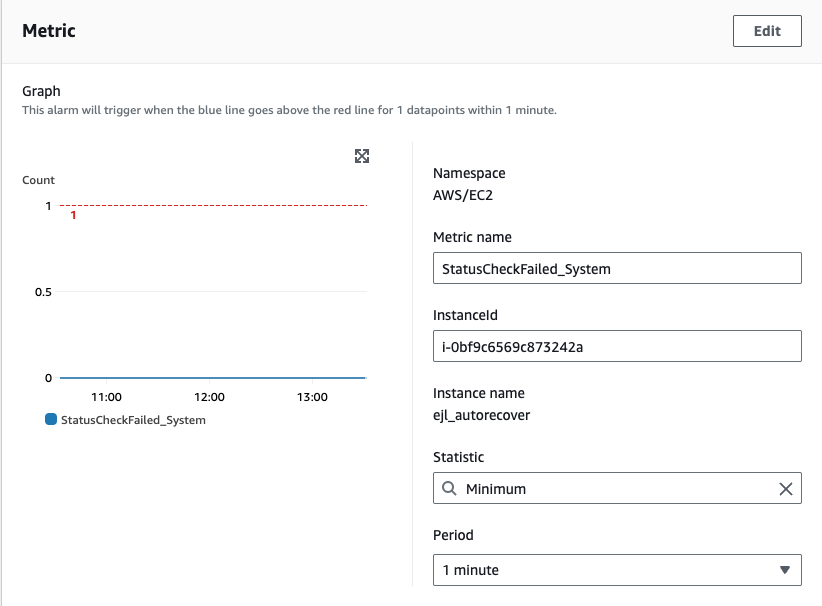This screenshot has width=822, height=606.
Task: Click the Count axis label
Action: click(39, 180)
